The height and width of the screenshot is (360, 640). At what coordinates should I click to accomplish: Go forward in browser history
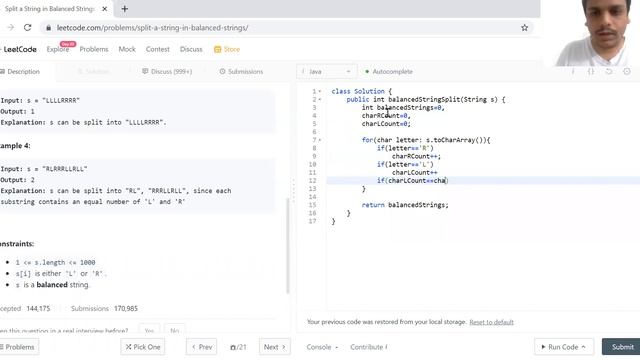coord(11,28)
